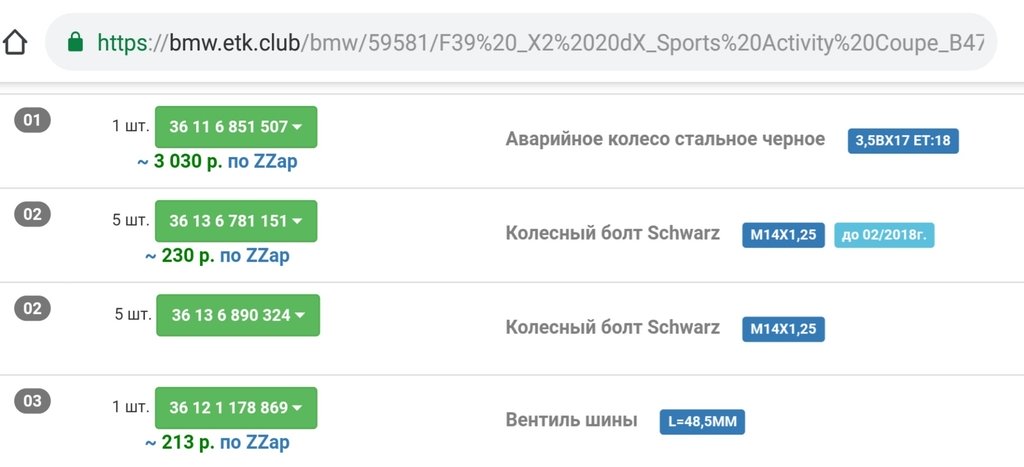Expand part number 36 11 6 851 507
This screenshot has width=1024, height=467.
point(236,127)
